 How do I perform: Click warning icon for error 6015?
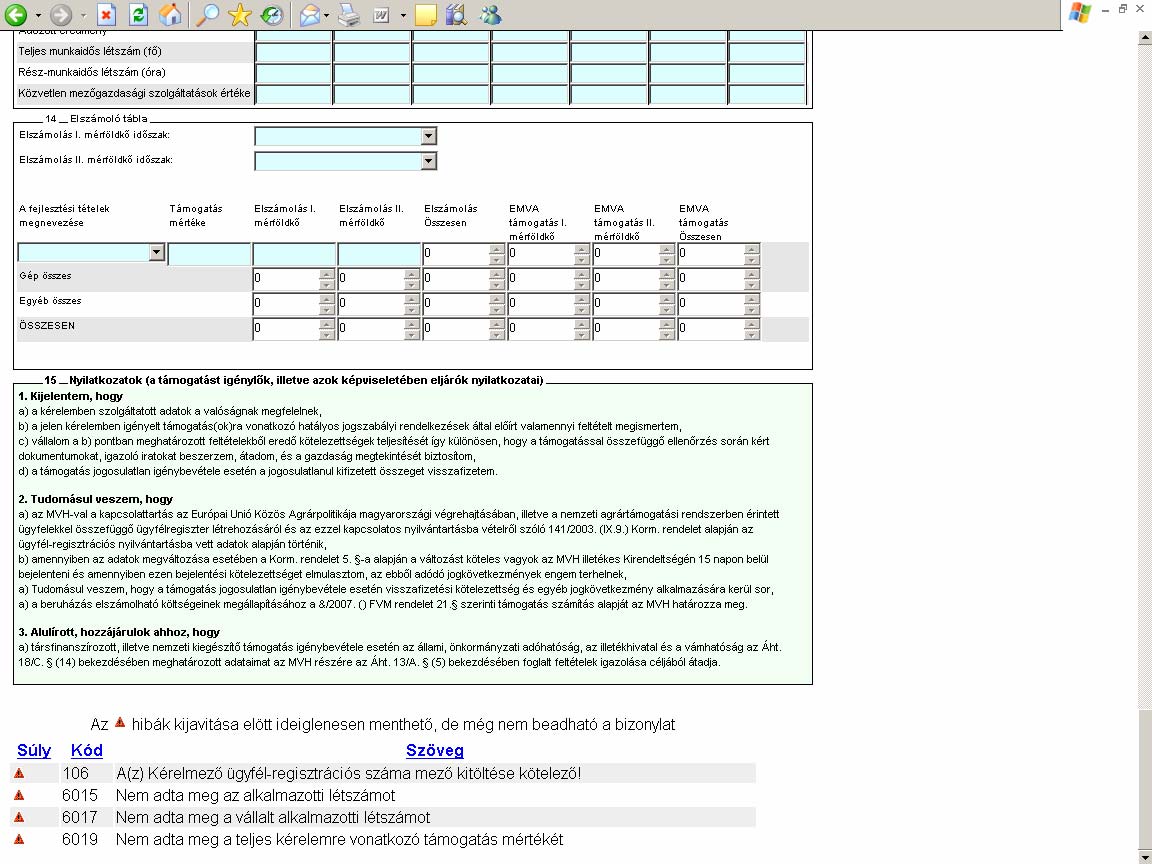point(19,795)
